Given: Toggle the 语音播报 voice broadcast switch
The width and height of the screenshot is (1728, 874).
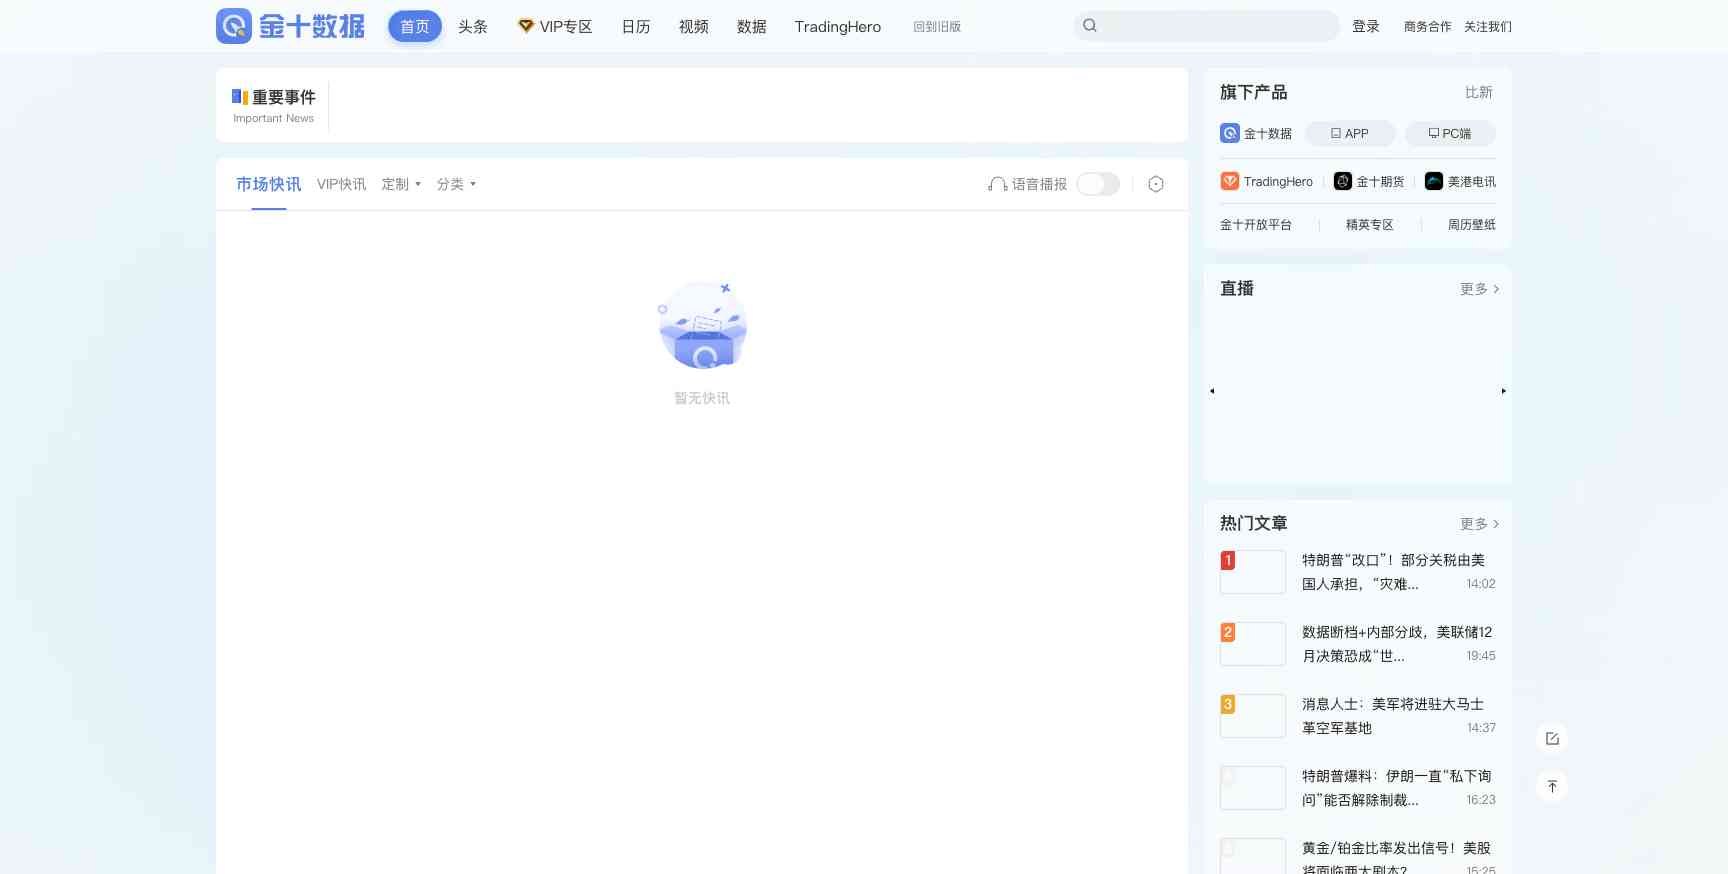Looking at the screenshot, I should 1098,184.
